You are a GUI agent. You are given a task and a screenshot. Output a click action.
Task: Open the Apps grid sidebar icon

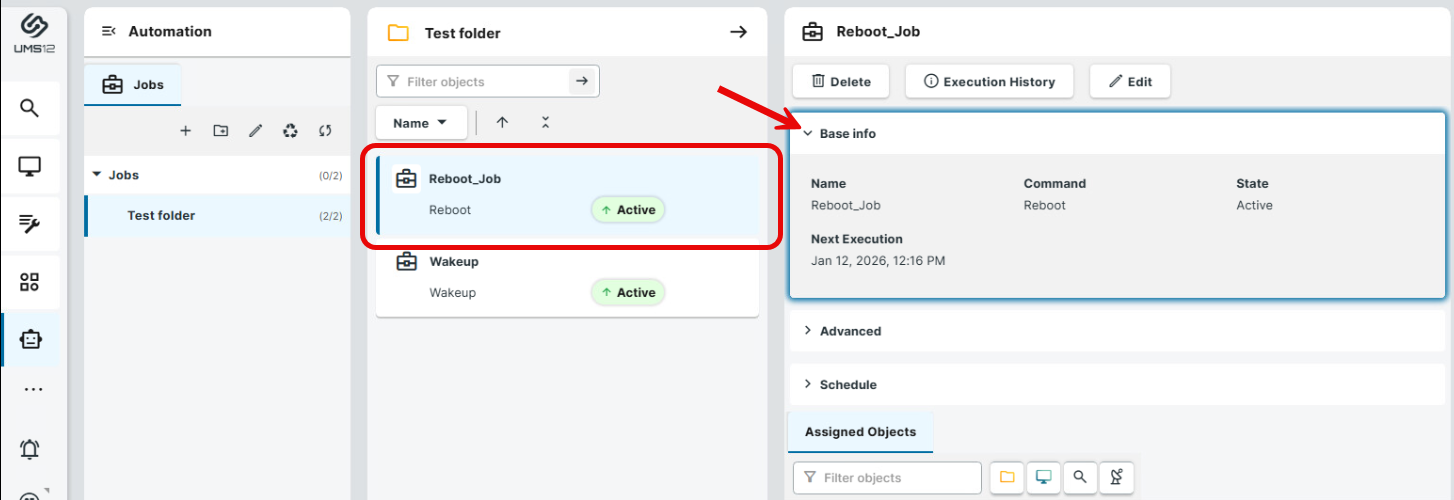[x=30, y=282]
